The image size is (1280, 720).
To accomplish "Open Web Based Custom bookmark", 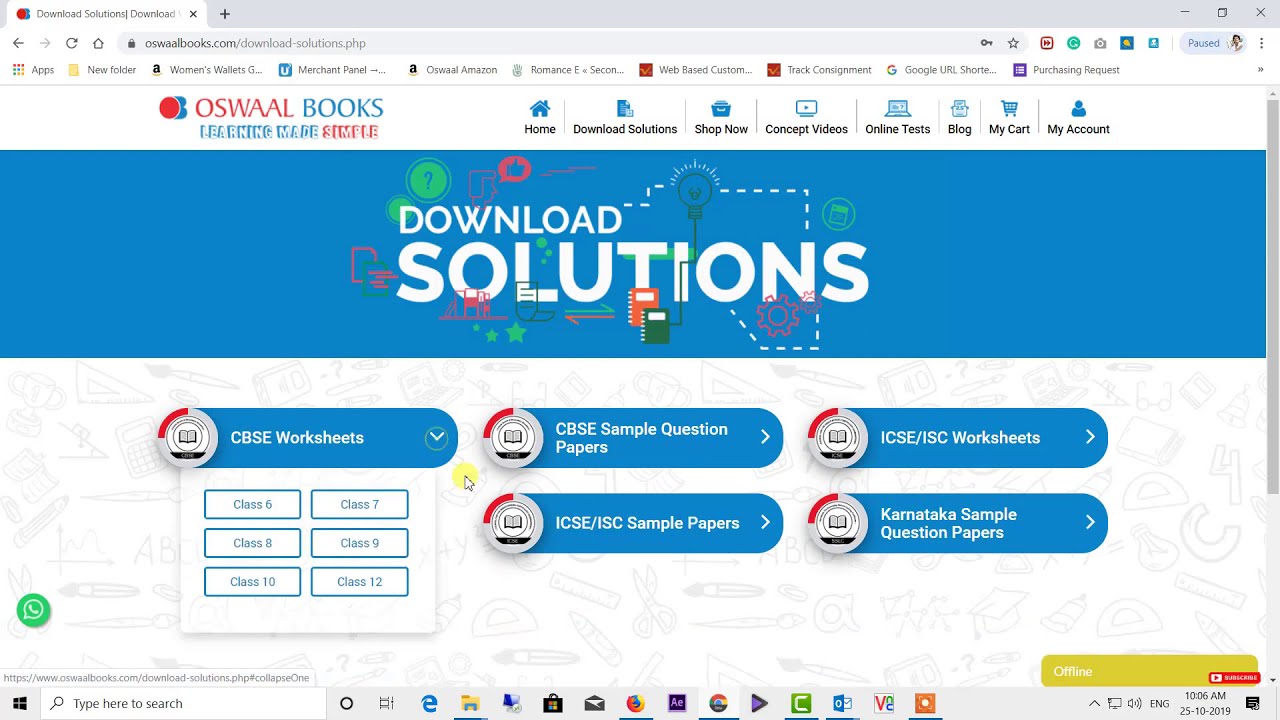I will pos(696,70).
